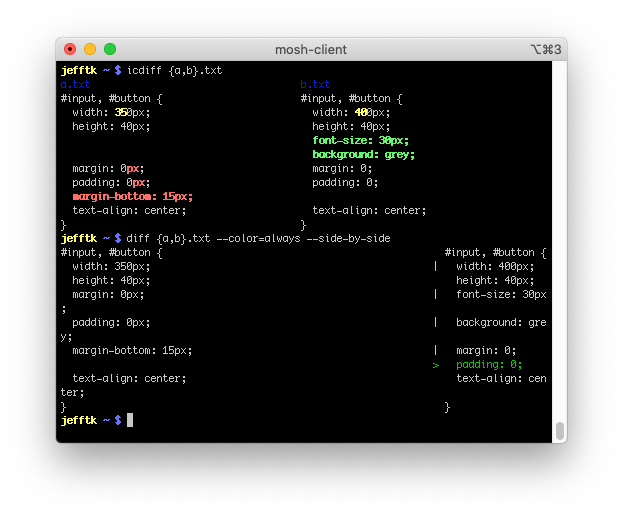Screen dimensions: 623x517
Task: Click the green background: grey; line
Action: (363, 155)
